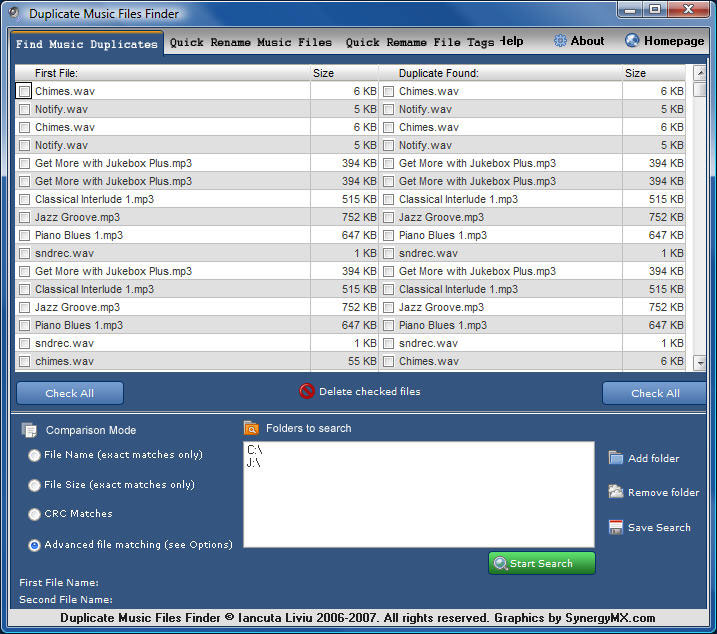The height and width of the screenshot is (634, 717).
Task: Click the Homepage globe icon
Action: (632, 40)
